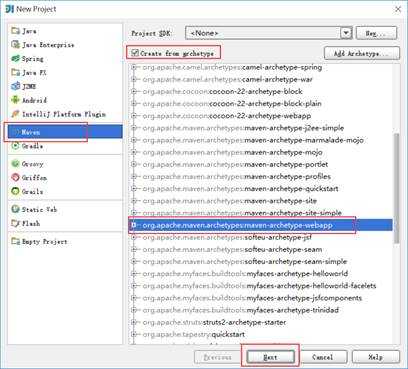Image resolution: width=408 pixels, height=369 pixels.
Task: Select cocoon-22-archetype-webapp row
Action: [227, 116]
